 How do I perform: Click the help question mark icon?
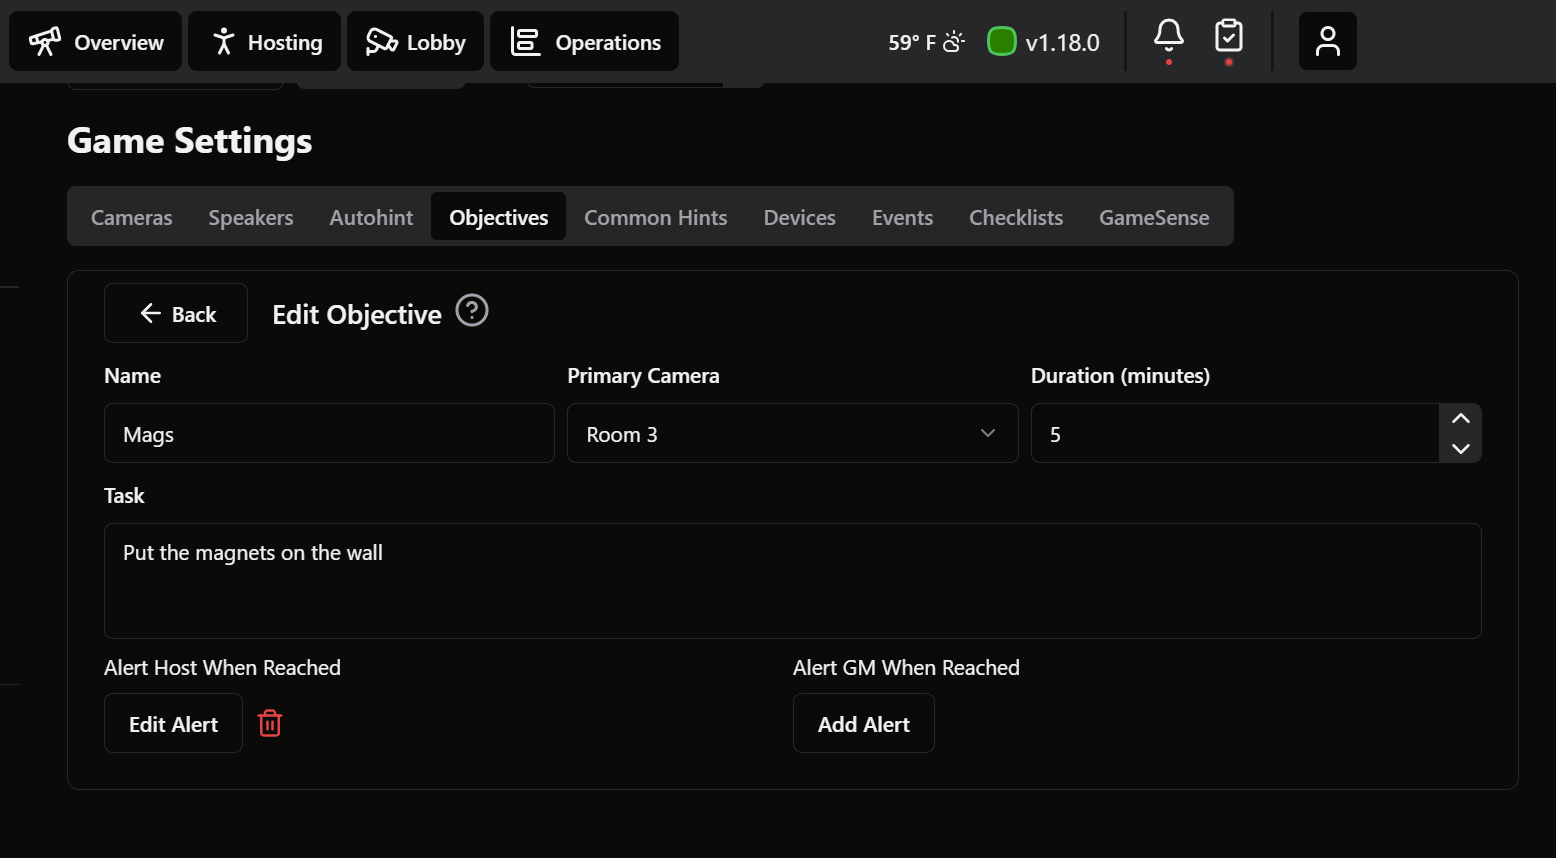coord(472,311)
